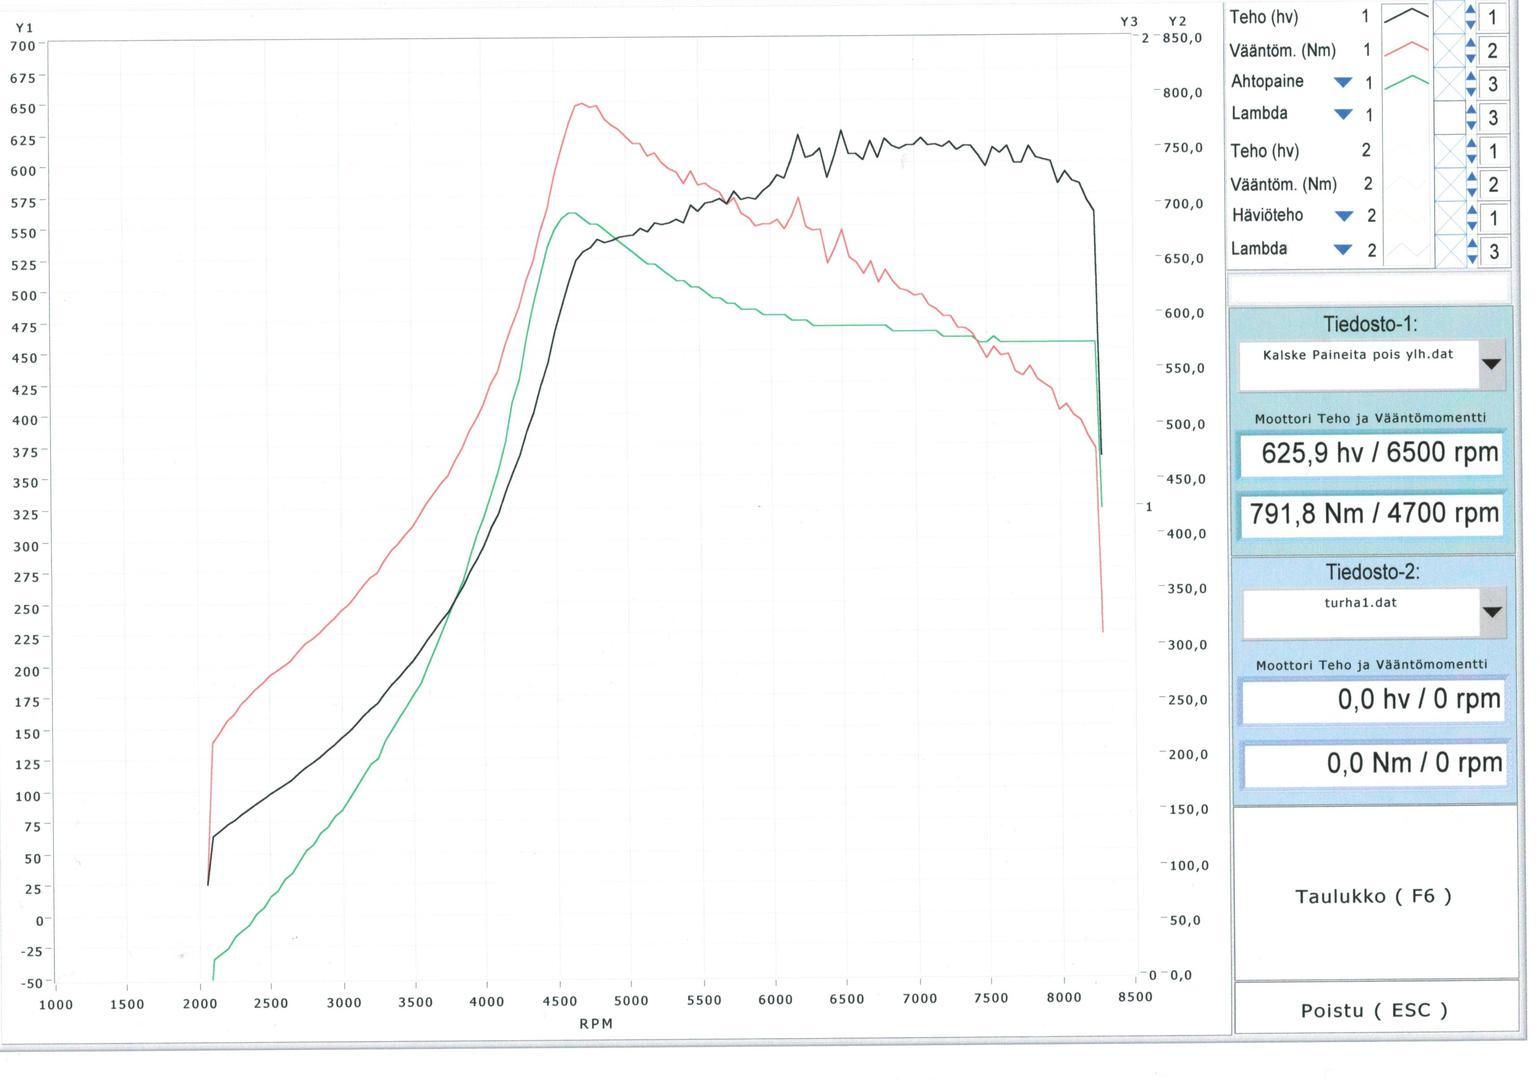Toggle visibility checkbox for Teho (hv) 1
1540x1080 pixels.
[1448, 17]
